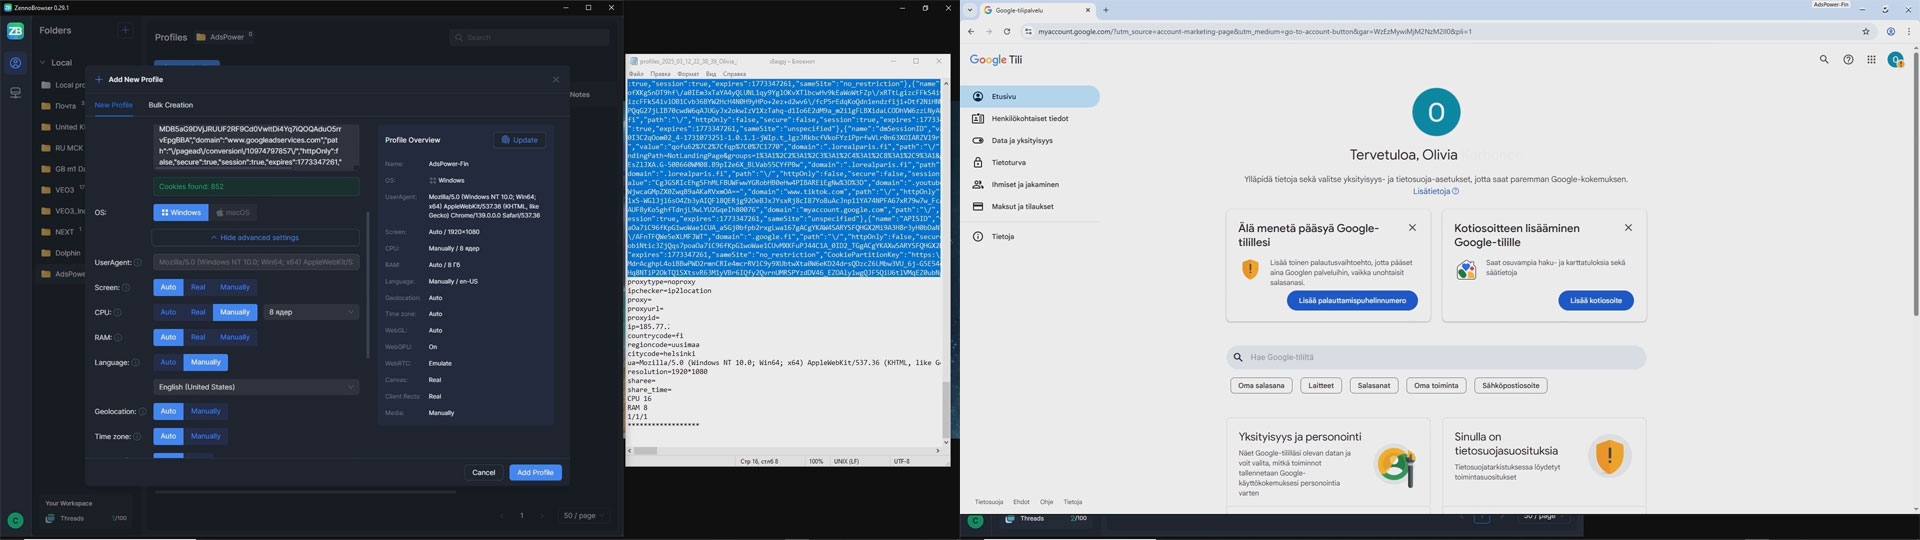The image size is (1920, 540).
Task: Focus 'Hae Google-tililtä' search field
Action: (x=1436, y=357)
